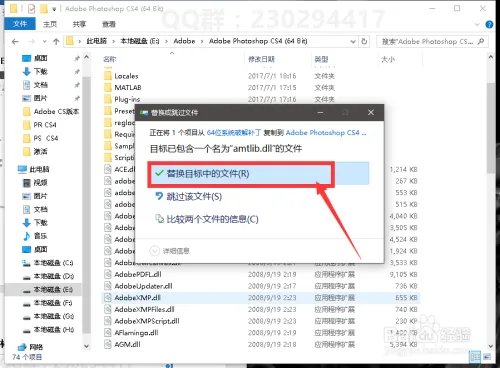500x368 pixels.
Task: Click 本地磁盘 (E:) breadcrumb in address bar
Action: click(x=140, y=41)
